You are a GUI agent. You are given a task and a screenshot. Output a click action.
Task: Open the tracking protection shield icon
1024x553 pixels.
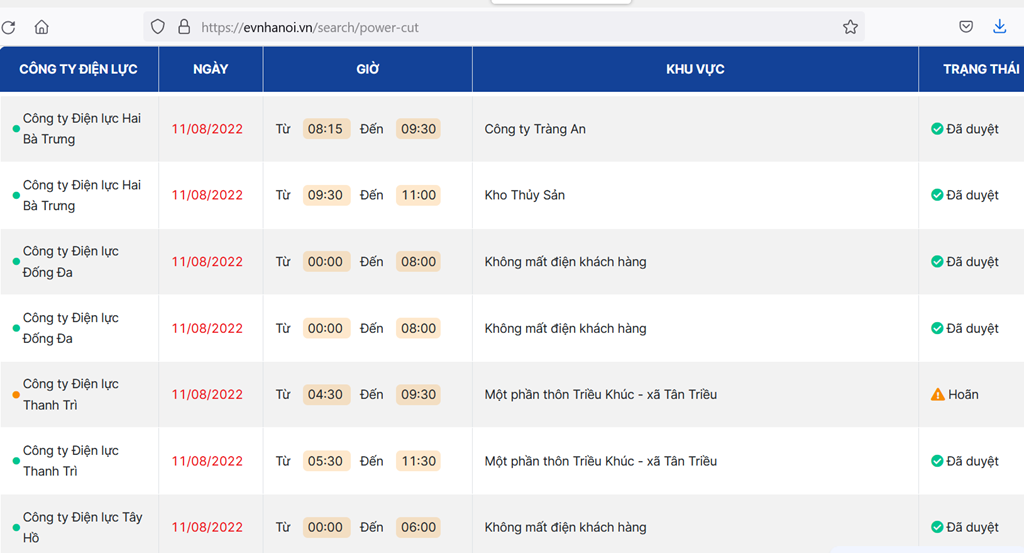click(x=157, y=27)
